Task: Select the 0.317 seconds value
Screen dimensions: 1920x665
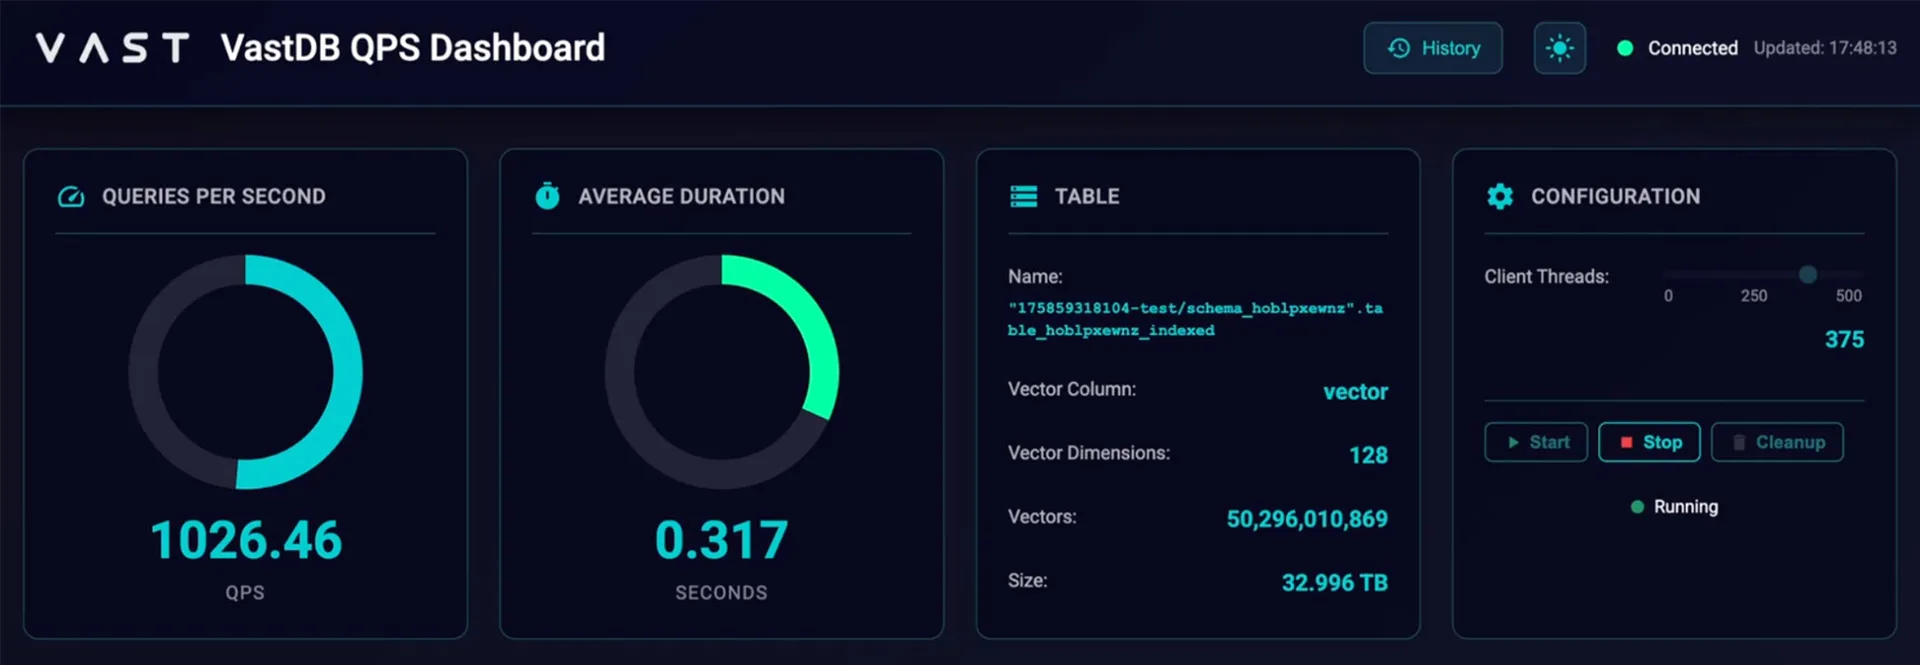Action: [722, 540]
